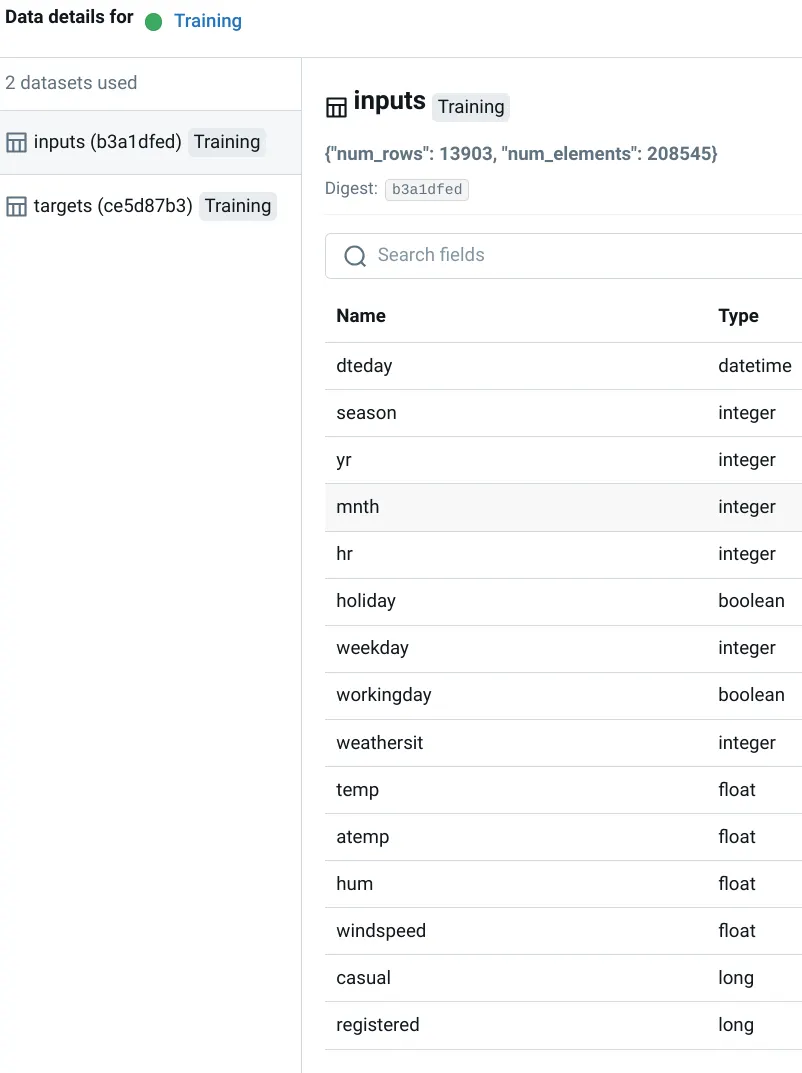Viewport: 802px width, 1073px height.
Task: Click the num_rows summary text
Action: tap(521, 153)
